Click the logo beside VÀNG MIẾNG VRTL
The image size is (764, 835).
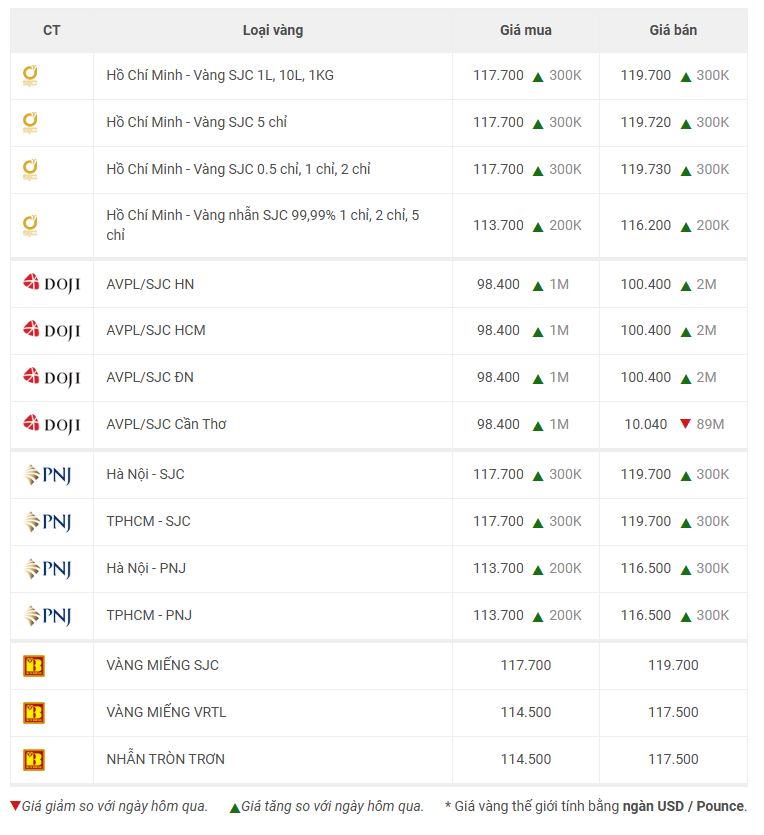pos(34,713)
